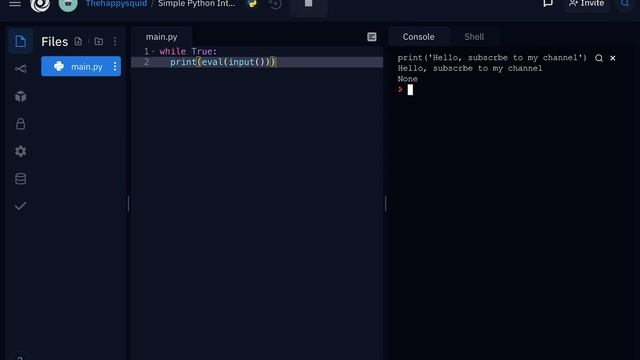This screenshot has height=360, width=640.
Task: Click code line 2 with print eval
Action: tap(257, 62)
